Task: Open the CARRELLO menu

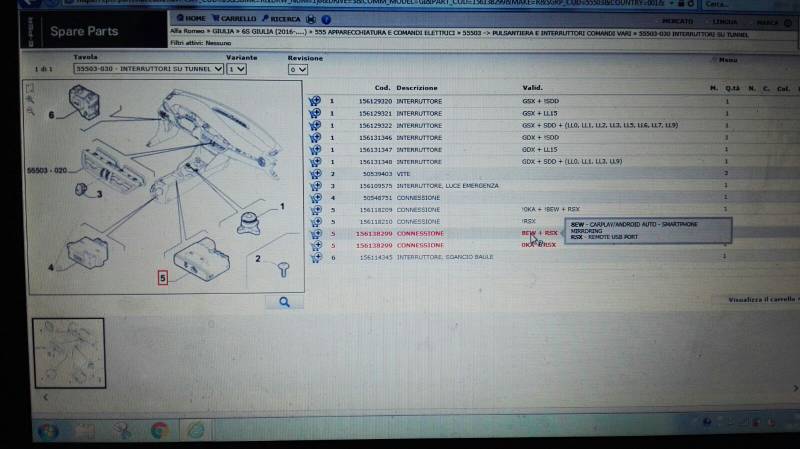Action: (237, 18)
